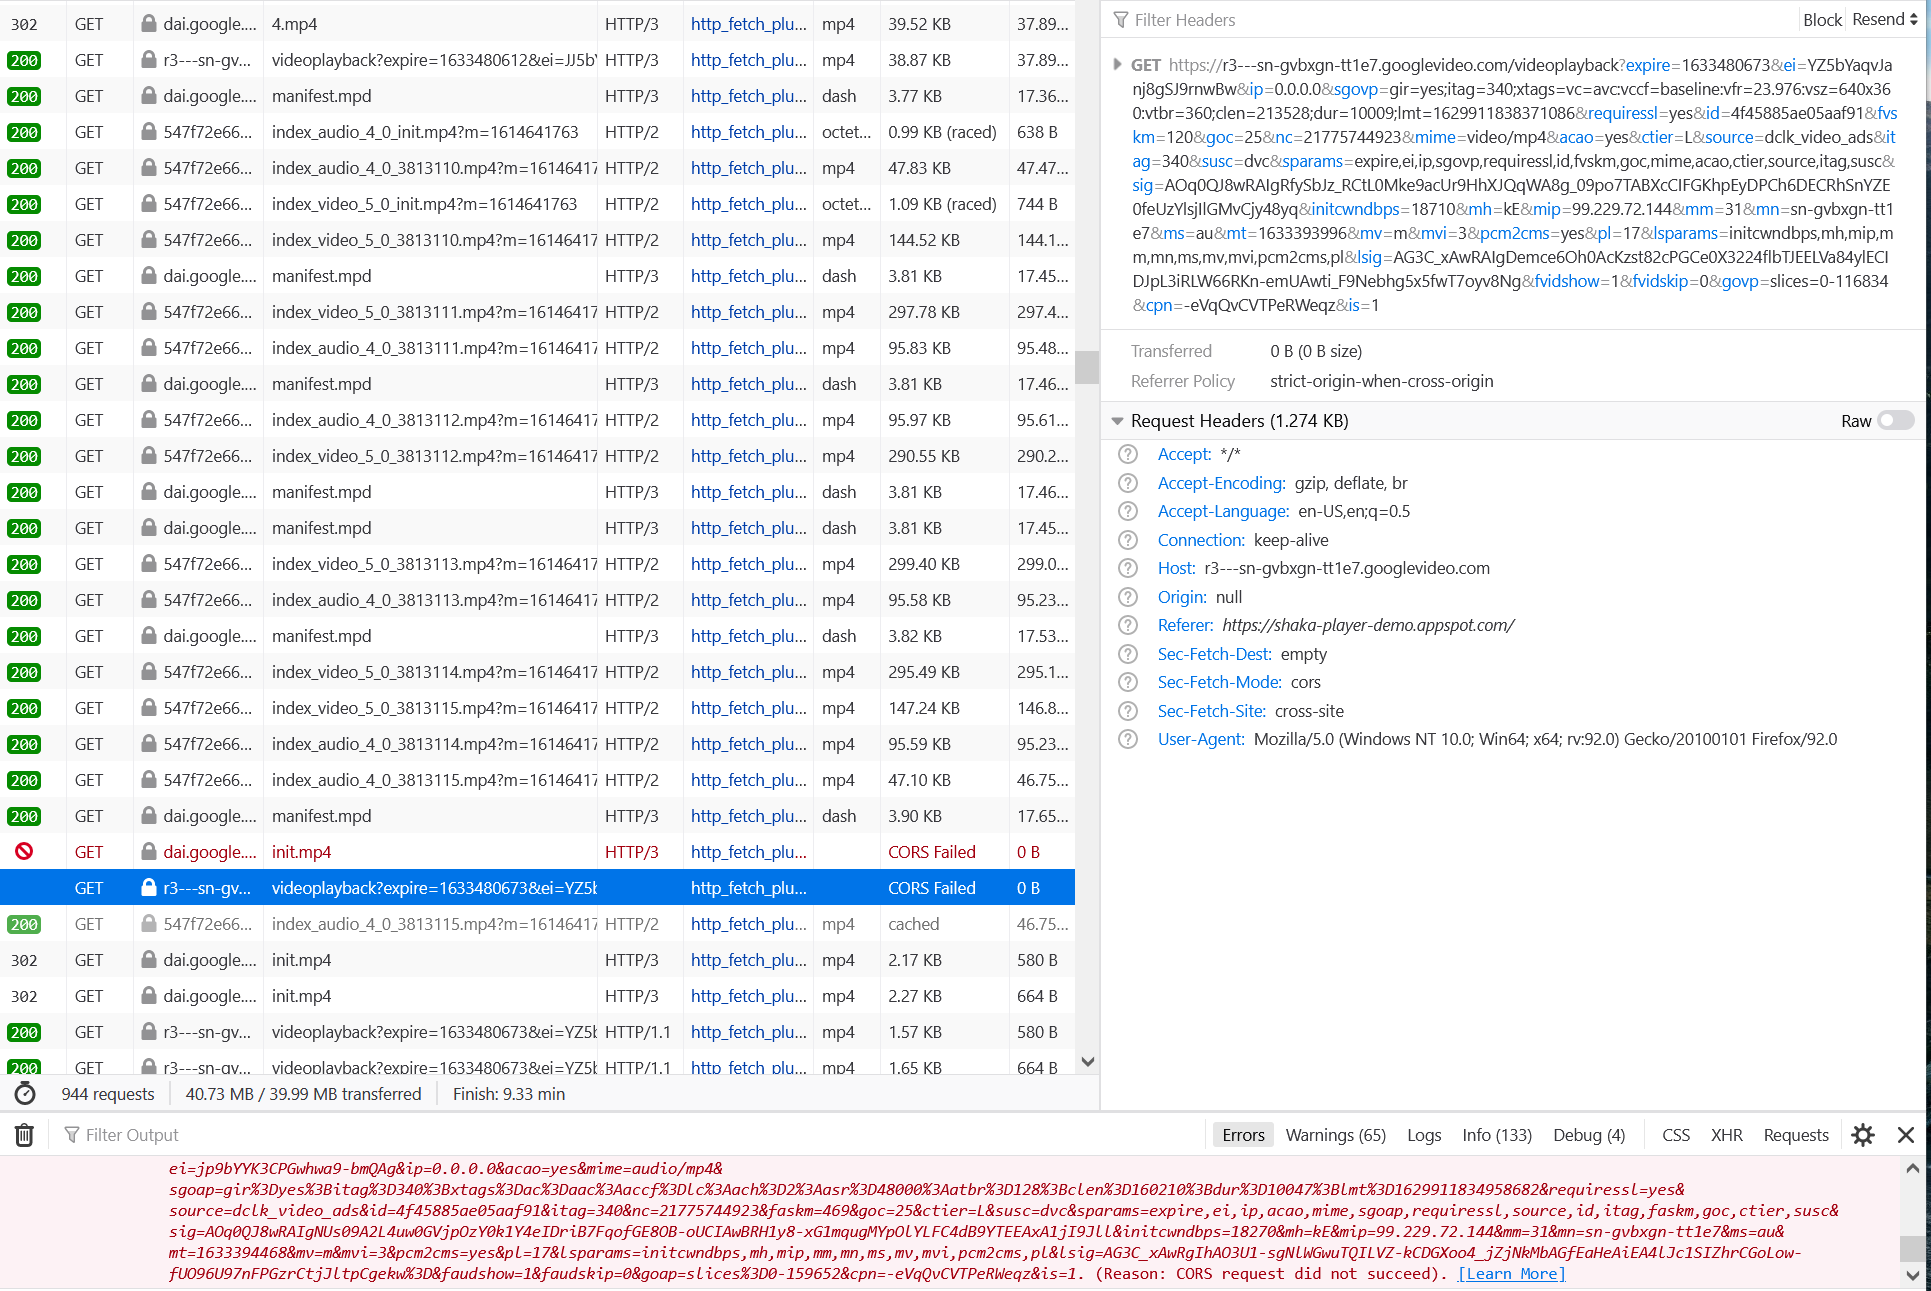
Task: Expand the GET videoplayback request details triangle
Action: (x=1117, y=64)
